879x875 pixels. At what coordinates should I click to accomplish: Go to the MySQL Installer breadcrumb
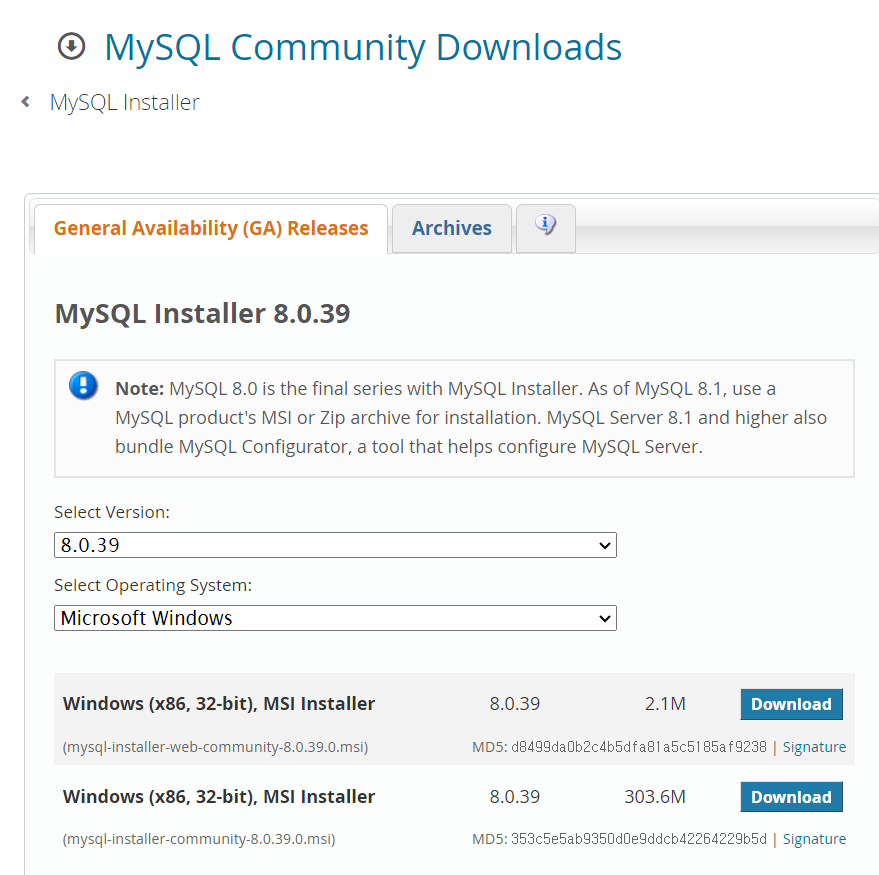(x=124, y=103)
